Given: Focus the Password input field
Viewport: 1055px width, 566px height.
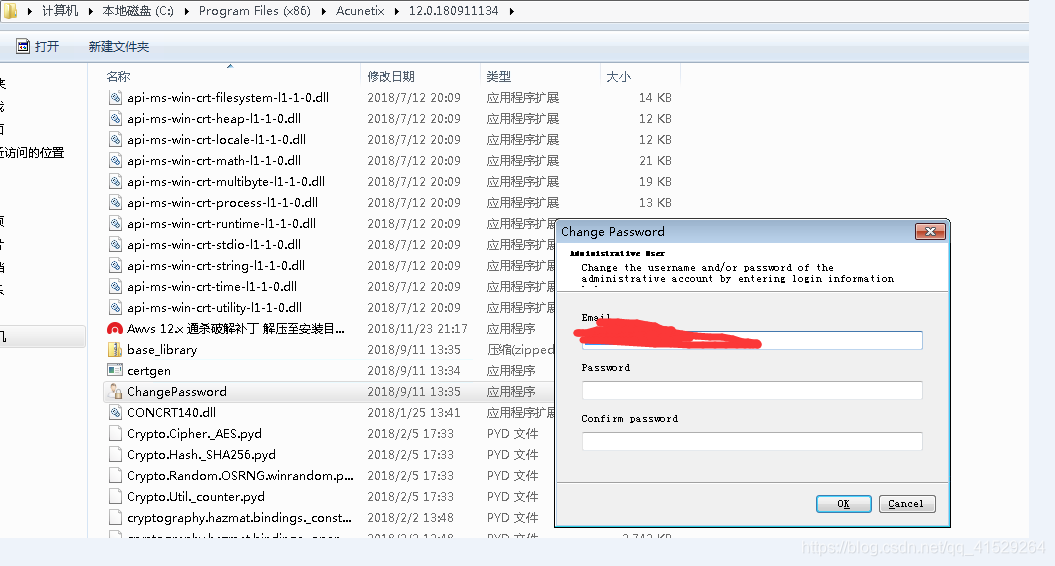Looking at the screenshot, I should point(752,390).
